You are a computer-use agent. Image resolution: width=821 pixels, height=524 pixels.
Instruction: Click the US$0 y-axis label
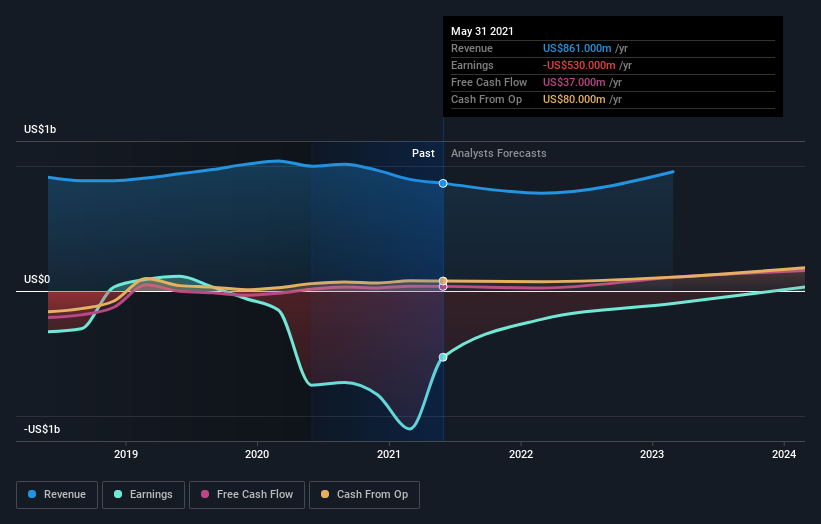tap(37, 279)
